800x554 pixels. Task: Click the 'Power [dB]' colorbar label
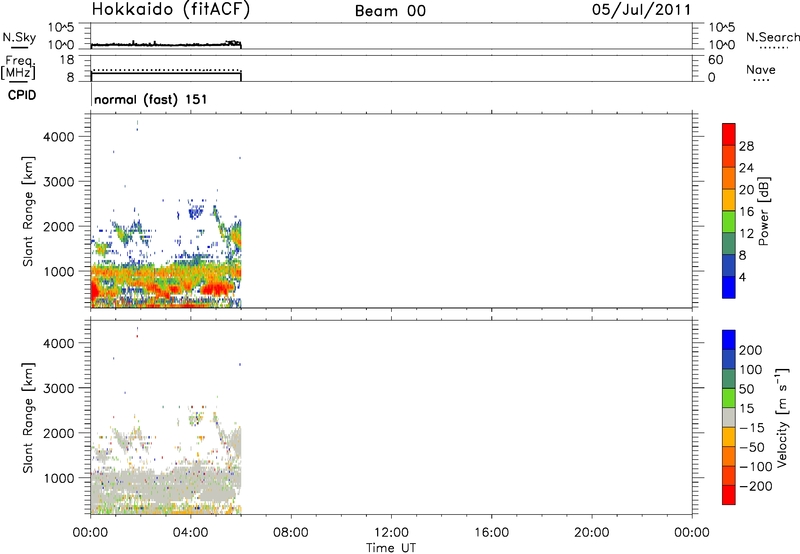point(764,211)
